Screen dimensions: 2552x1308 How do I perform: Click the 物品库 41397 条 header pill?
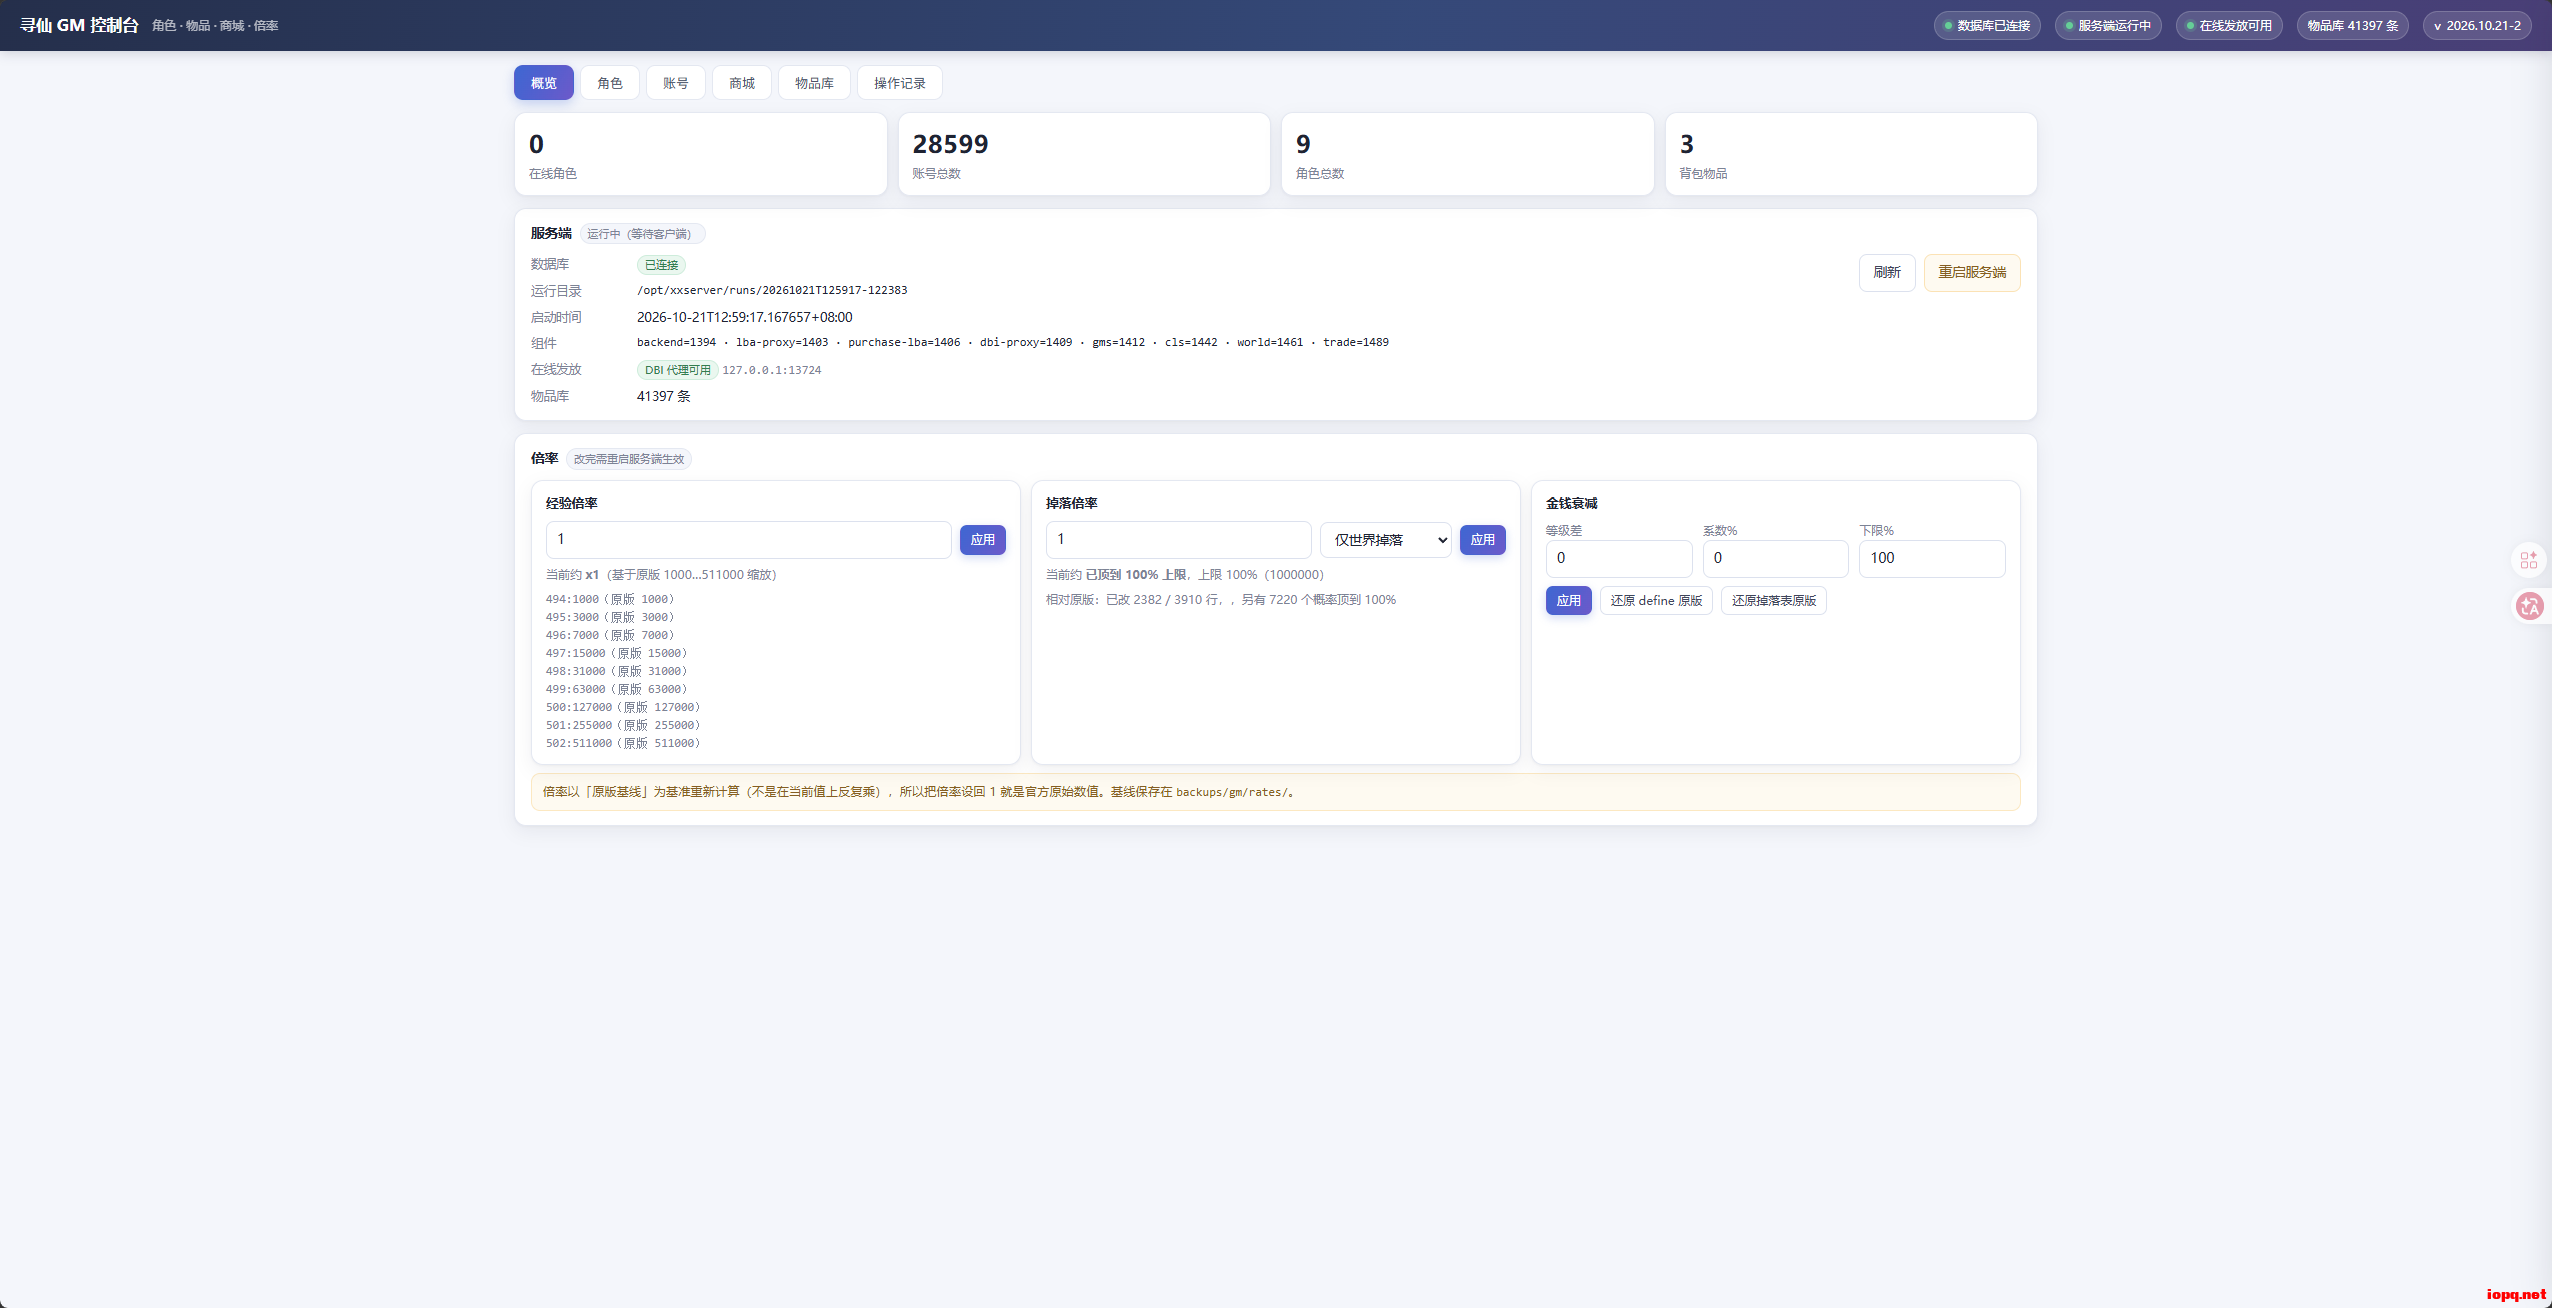pyautogui.click(x=2353, y=26)
